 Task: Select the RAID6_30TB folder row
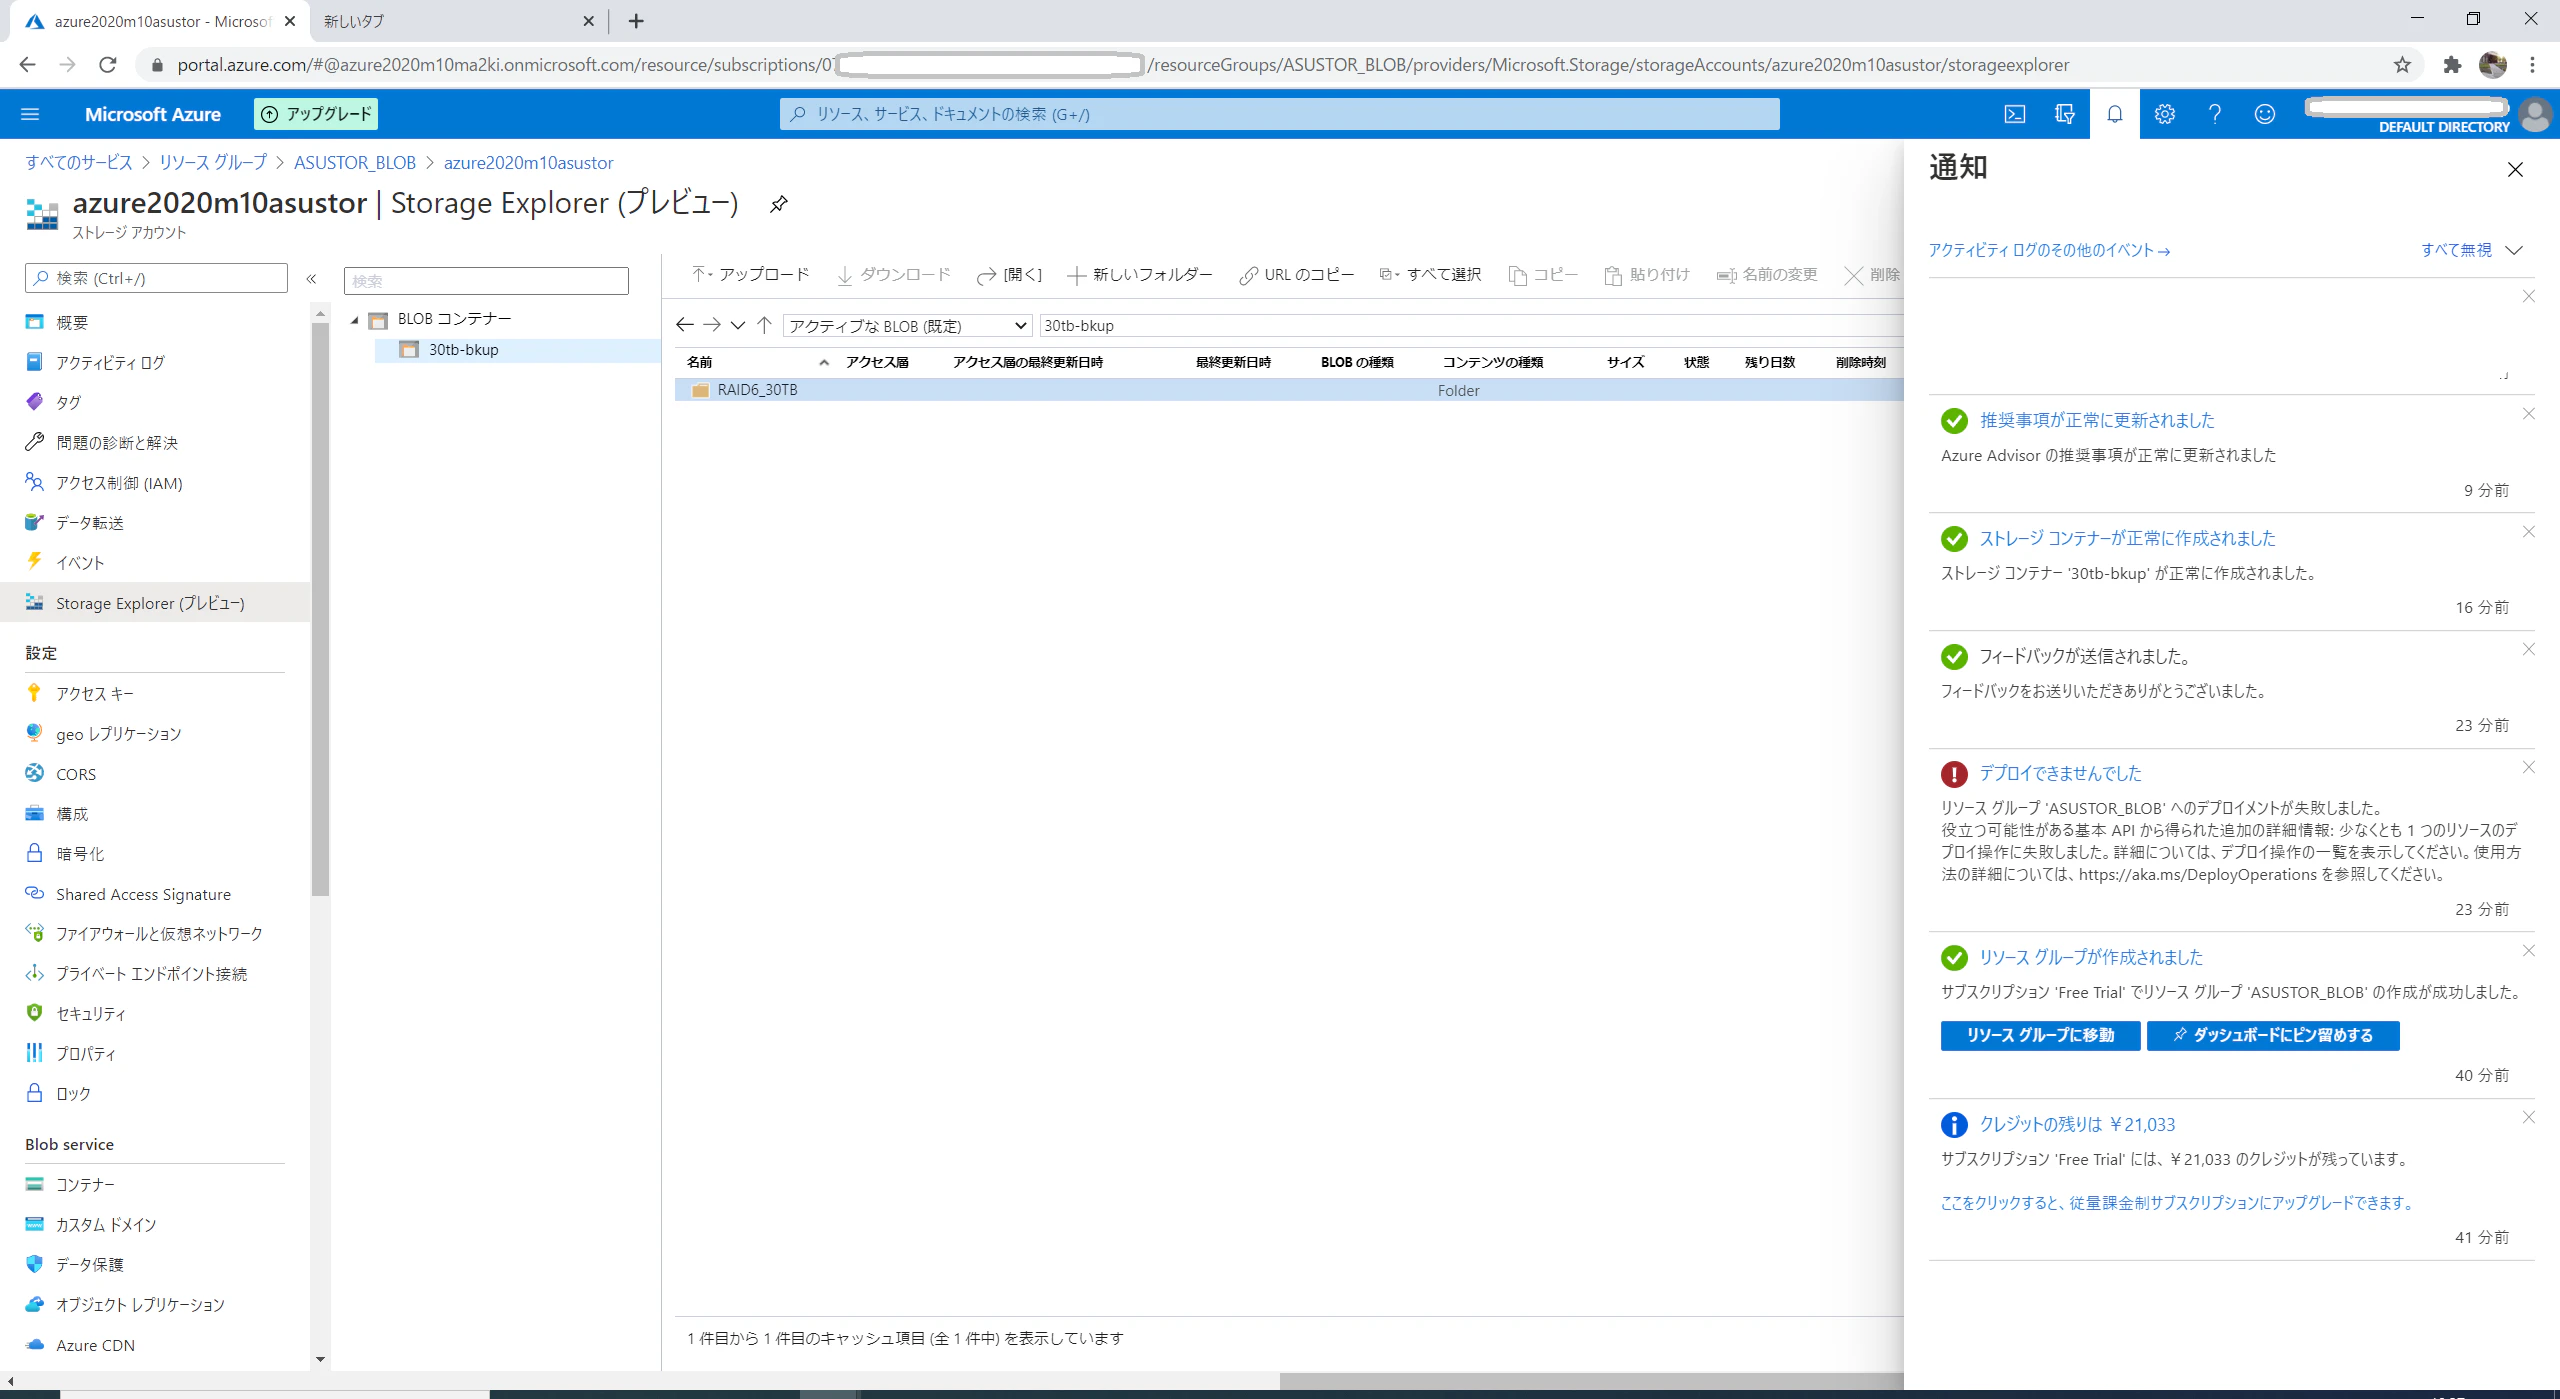pos(1288,390)
